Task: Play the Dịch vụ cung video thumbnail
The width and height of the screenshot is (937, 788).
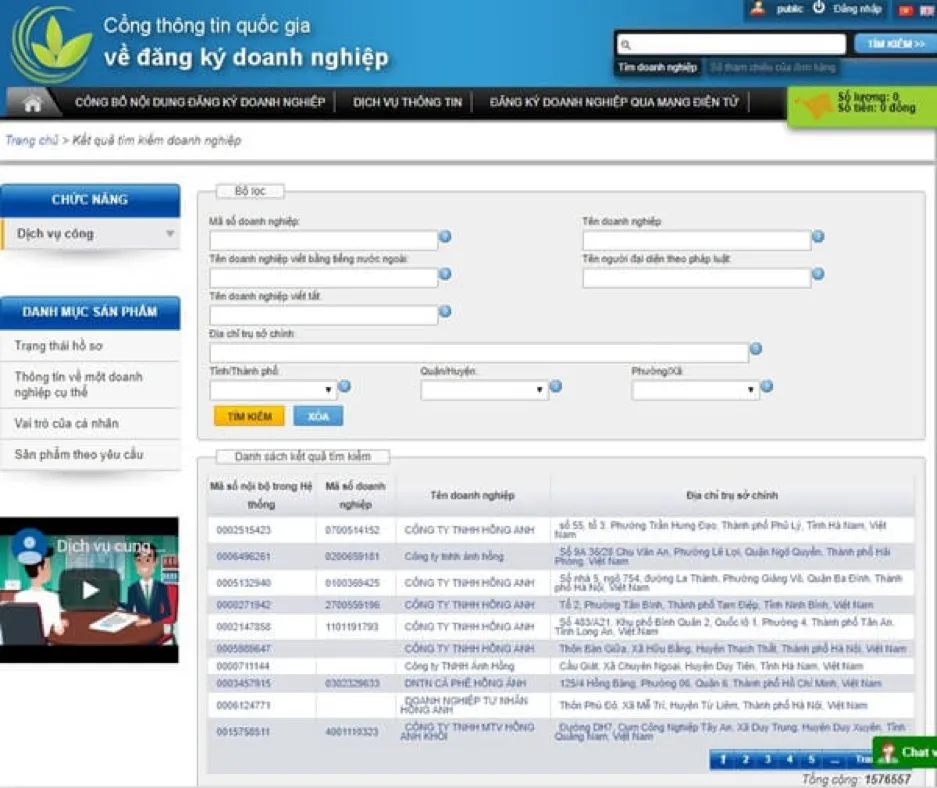Action: [x=90, y=590]
